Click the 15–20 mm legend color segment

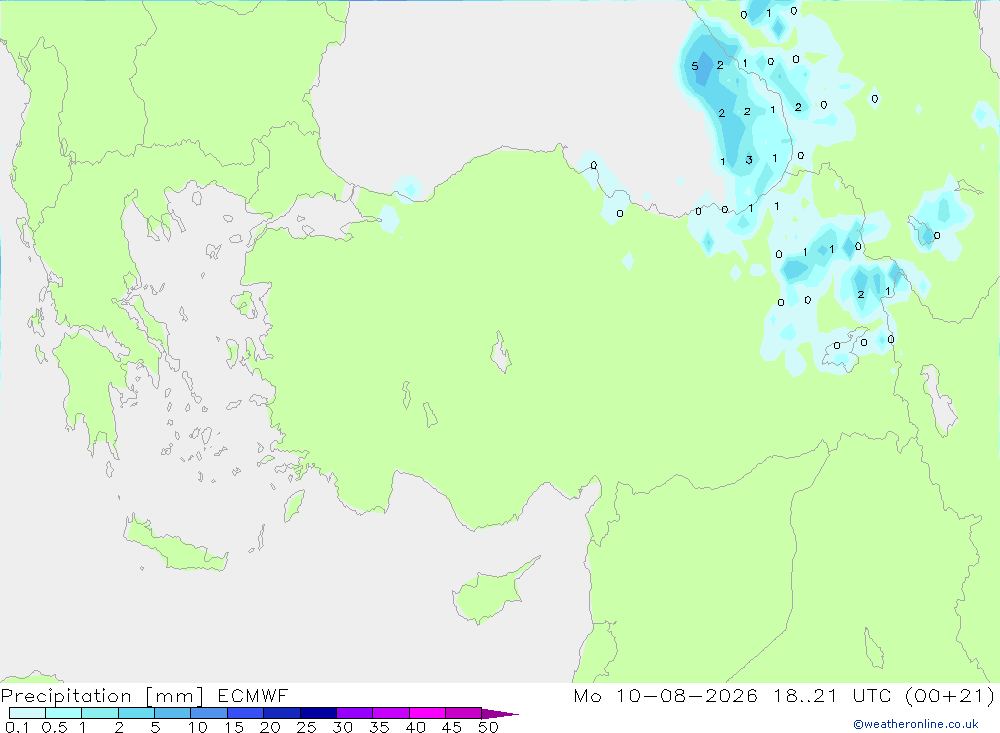pos(245,713)
